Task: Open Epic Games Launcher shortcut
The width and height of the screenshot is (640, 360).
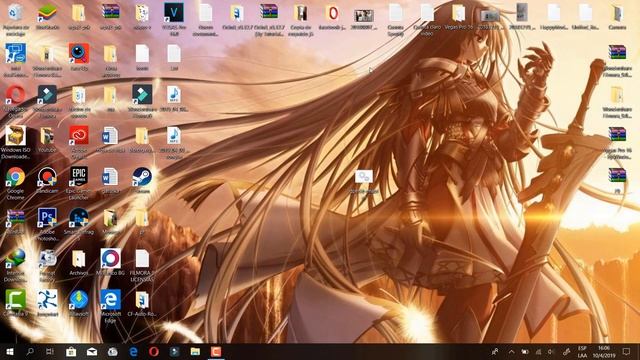Action: point(79,177)
